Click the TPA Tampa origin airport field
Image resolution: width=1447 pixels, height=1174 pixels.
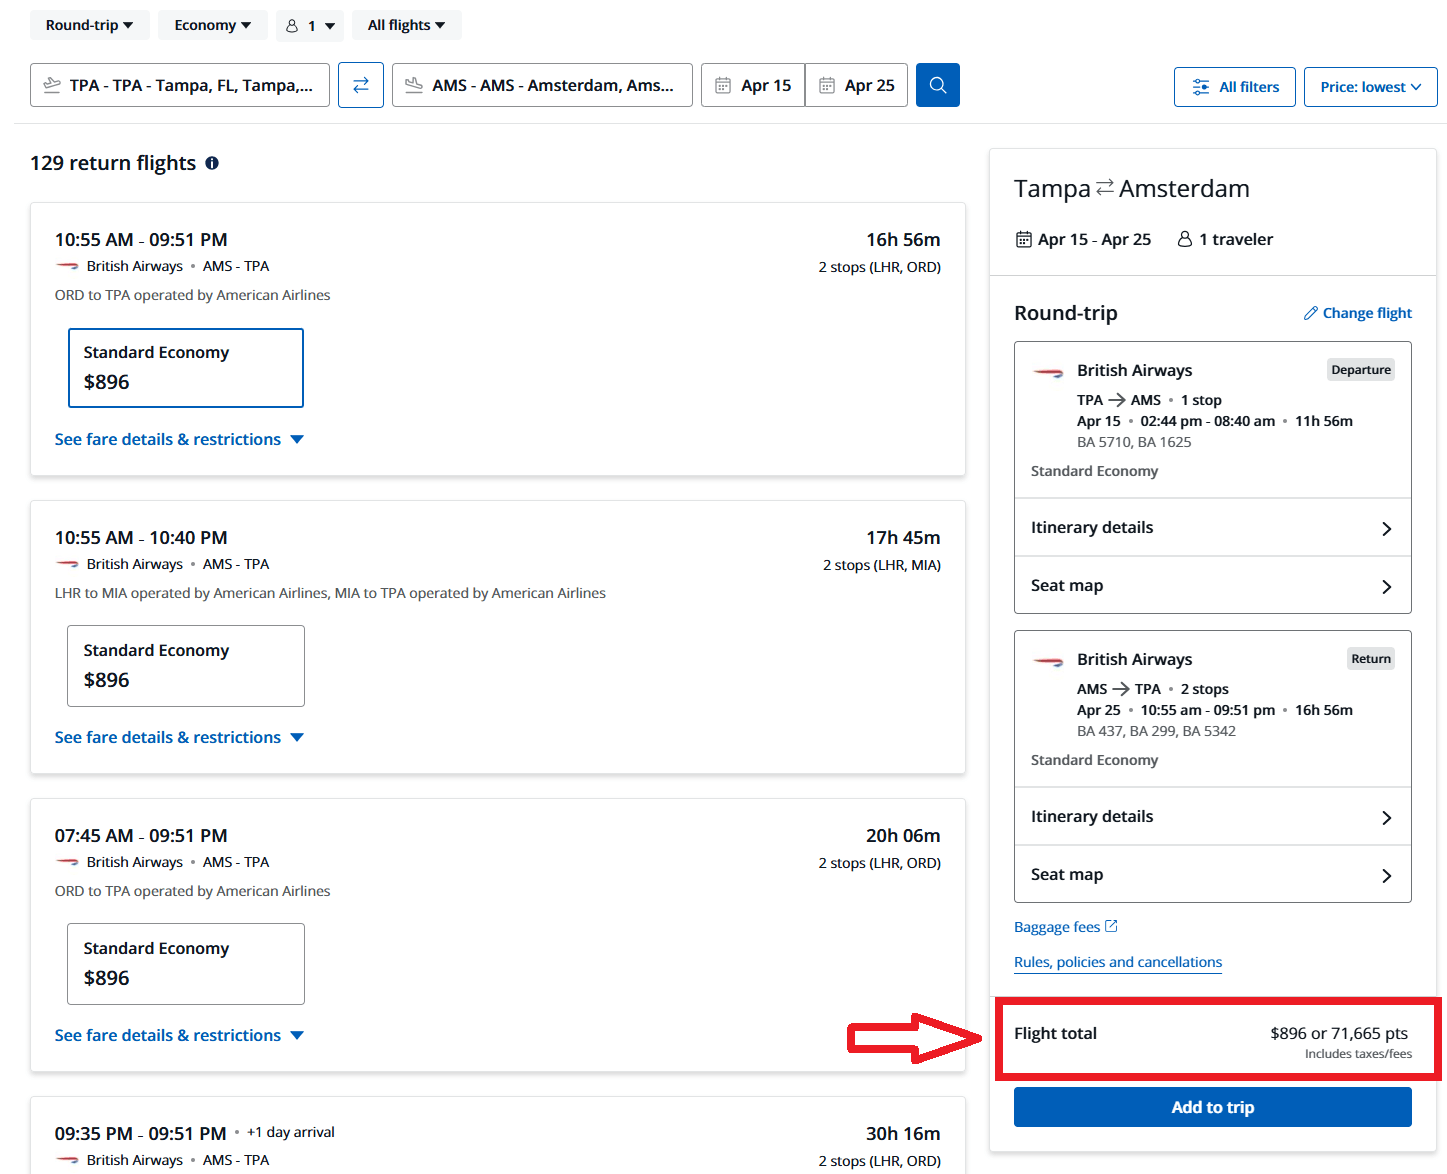coord(180,85)
